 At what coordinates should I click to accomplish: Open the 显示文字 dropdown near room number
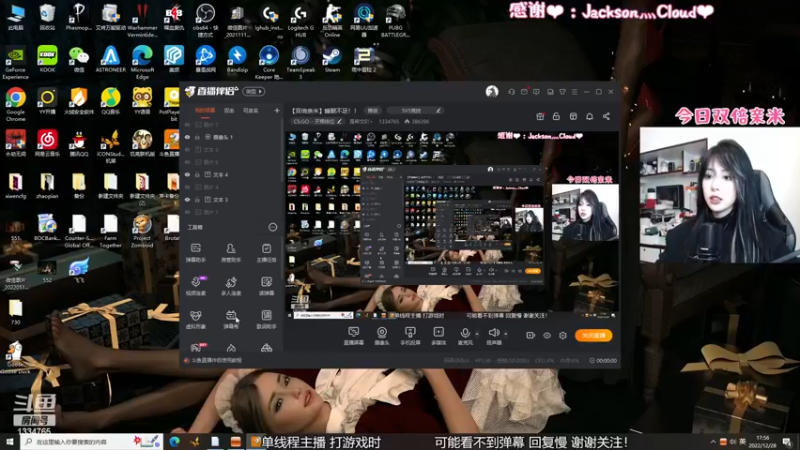pos(361,121)
